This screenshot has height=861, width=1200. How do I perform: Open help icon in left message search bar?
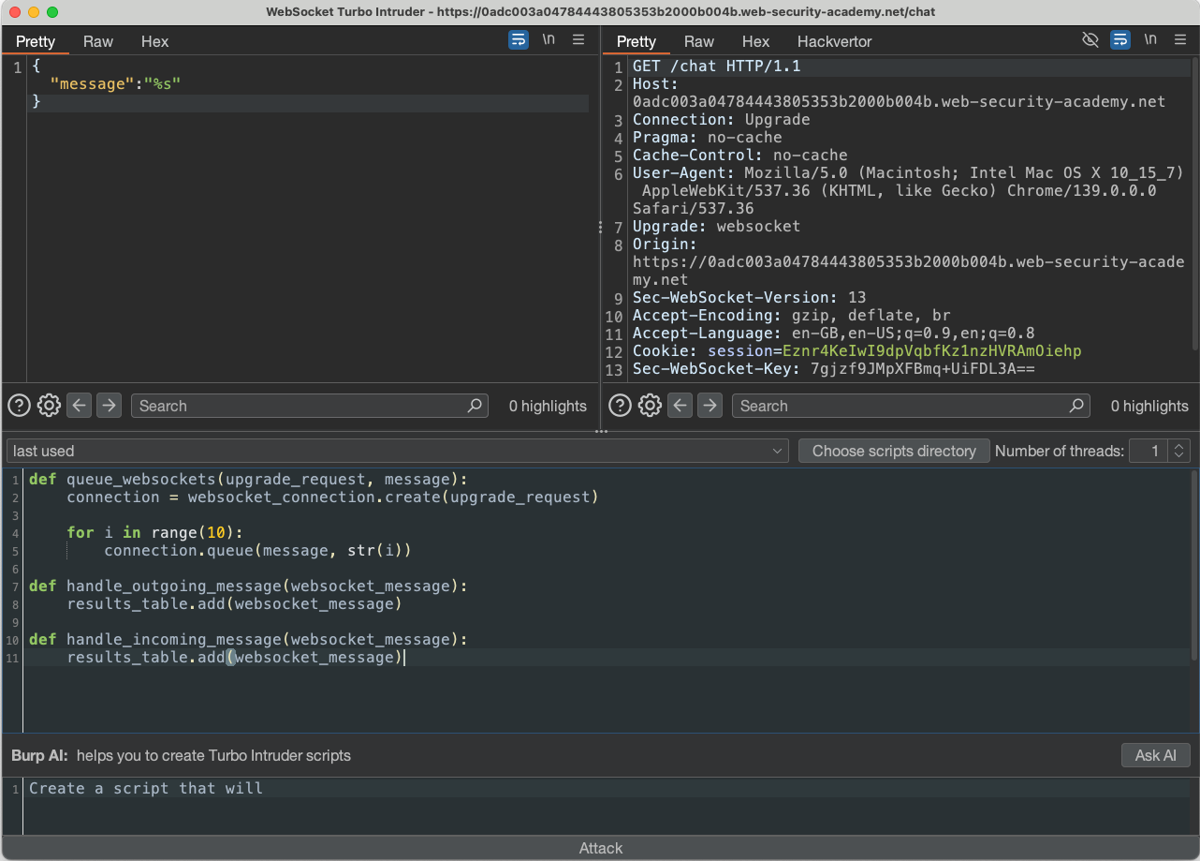click(19, 405)
